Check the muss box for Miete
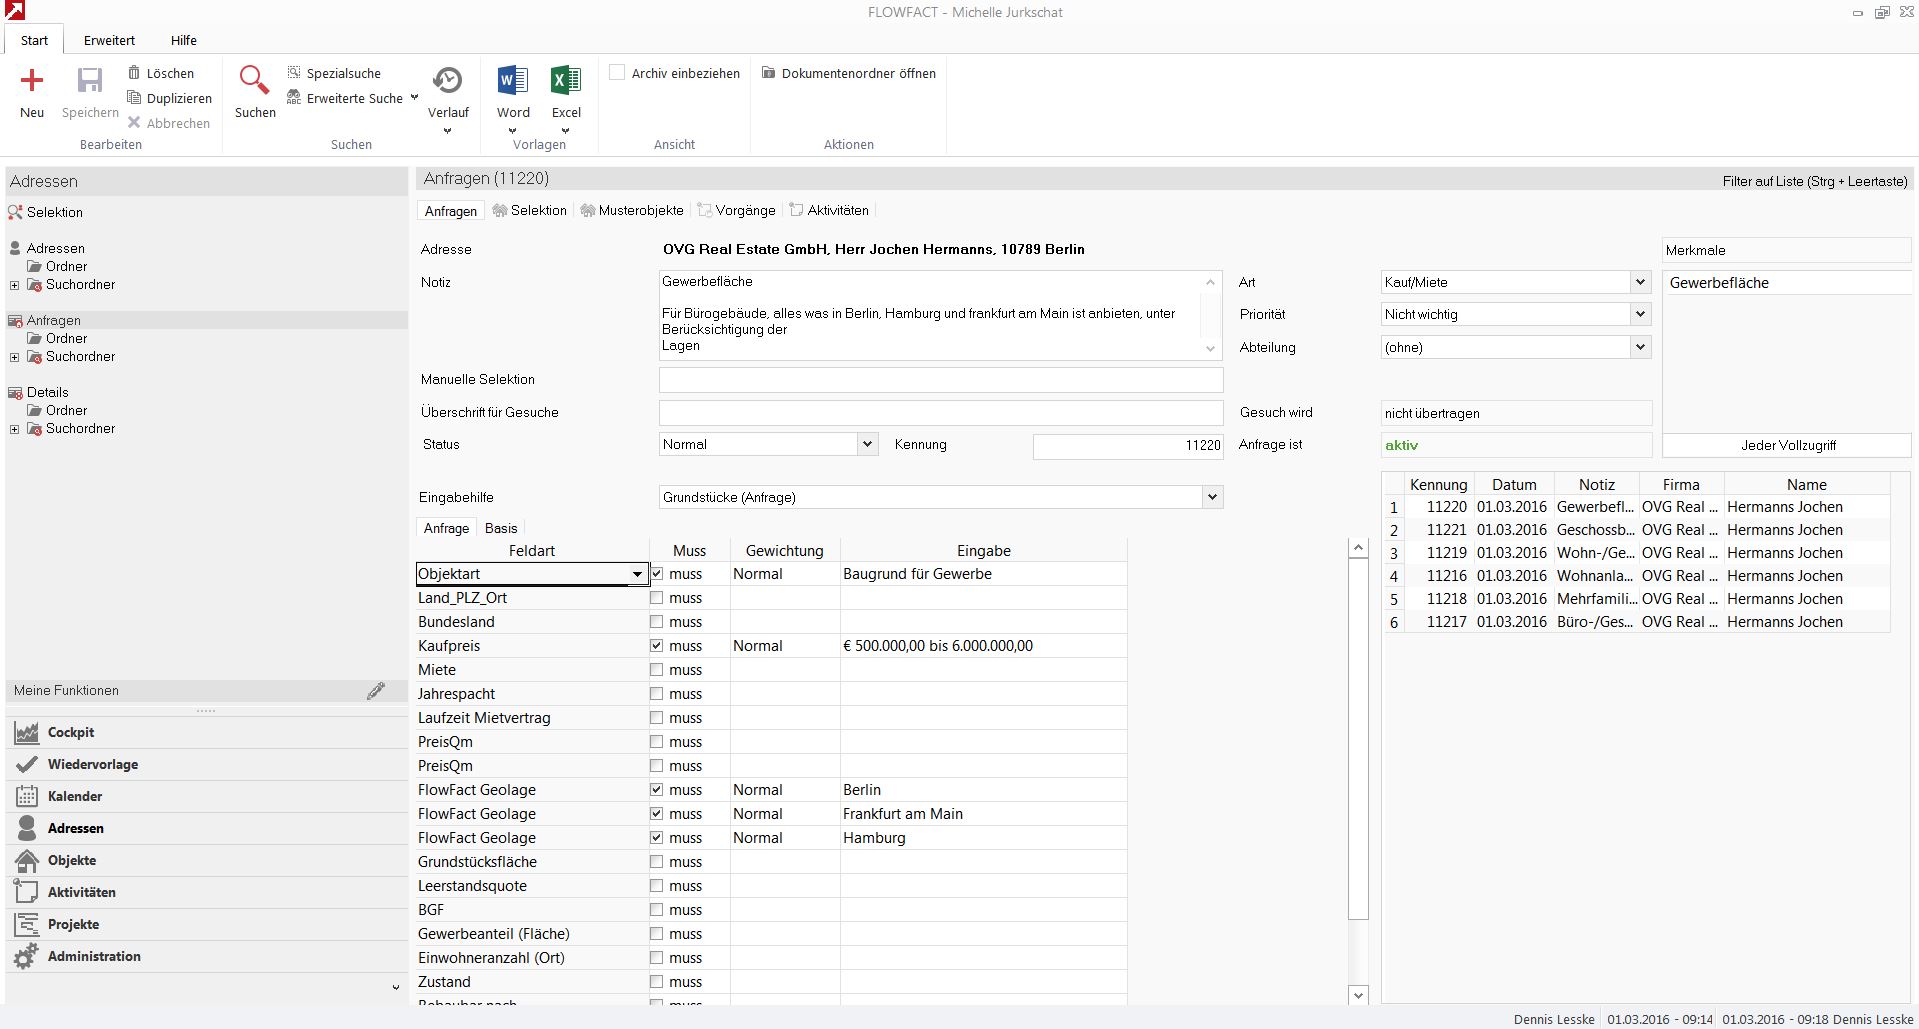The width and height of the screenshot is (1919, 1029). click(657, 670)
